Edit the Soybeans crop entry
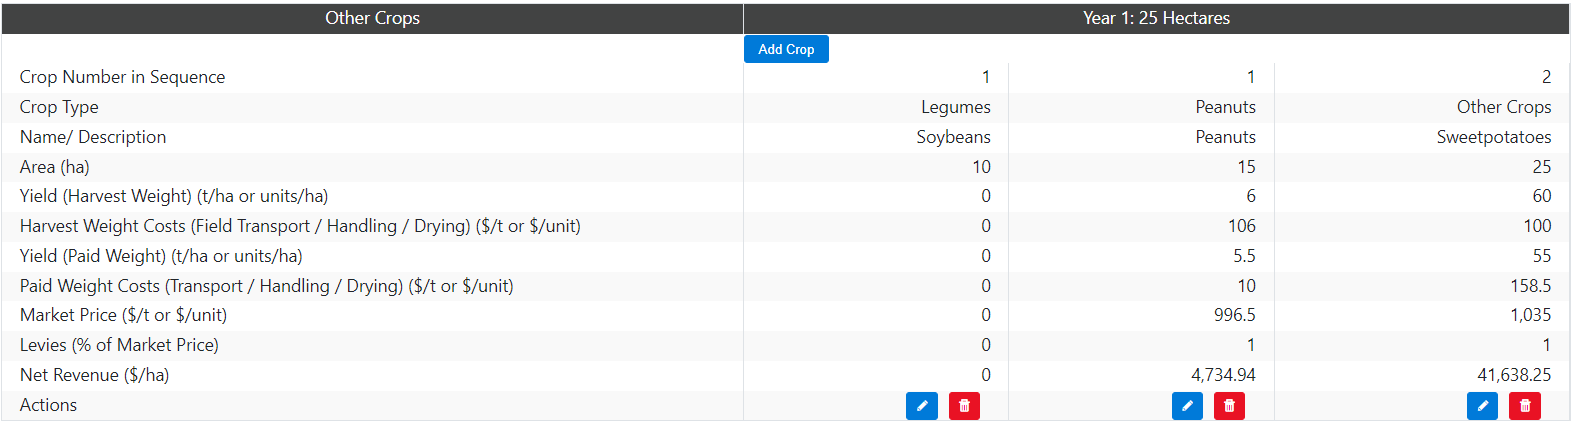The height and width of the screenshot is (426, 1574). [x=922, y=406]
